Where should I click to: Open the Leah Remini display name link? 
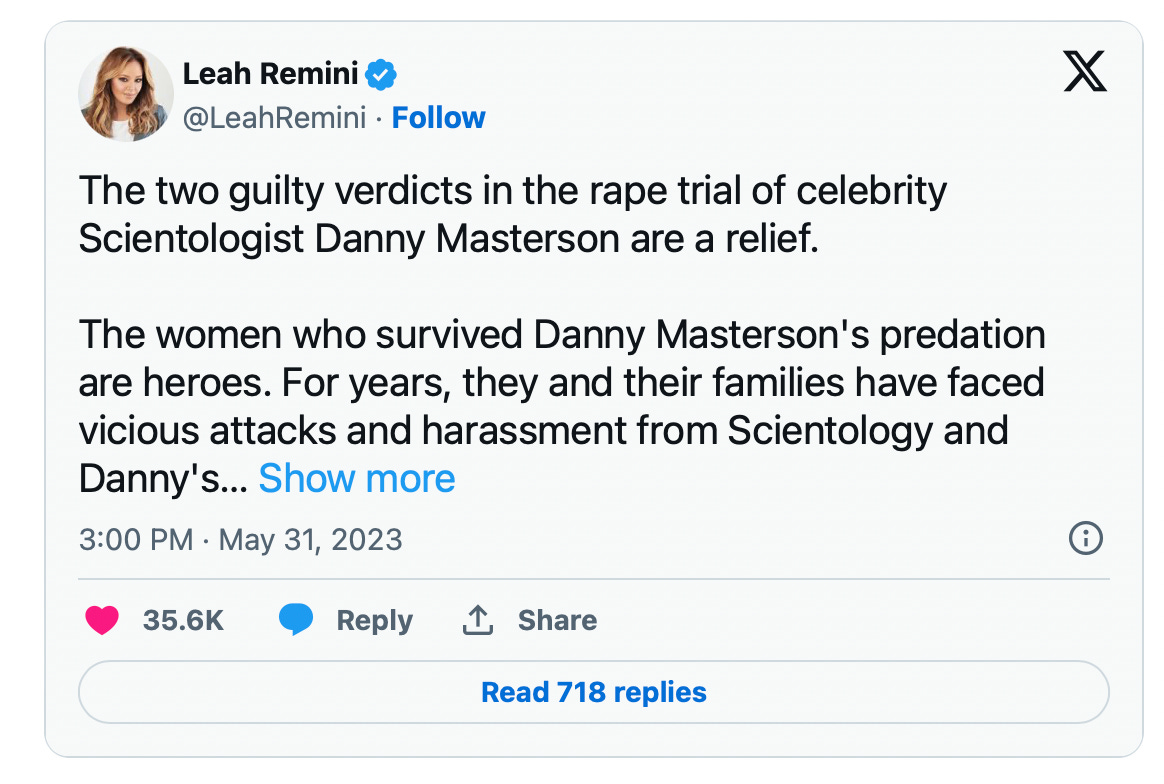pos(272,73)
